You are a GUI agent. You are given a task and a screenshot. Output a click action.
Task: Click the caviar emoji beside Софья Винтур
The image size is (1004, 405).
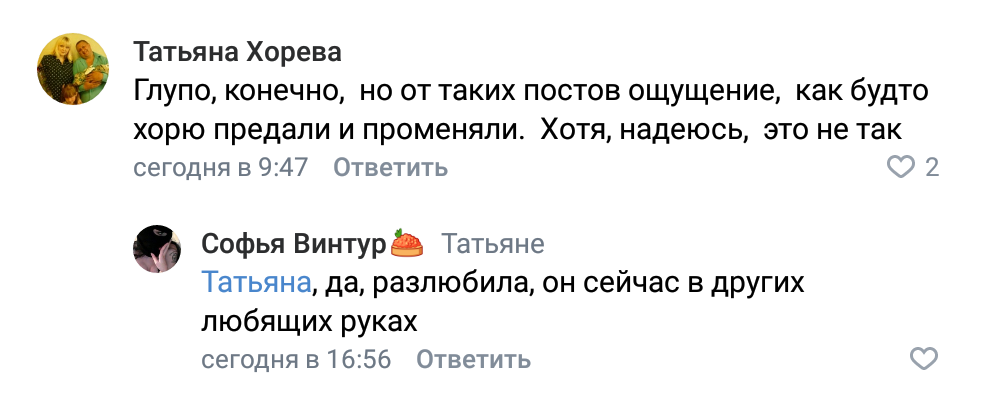pos(407,242)
